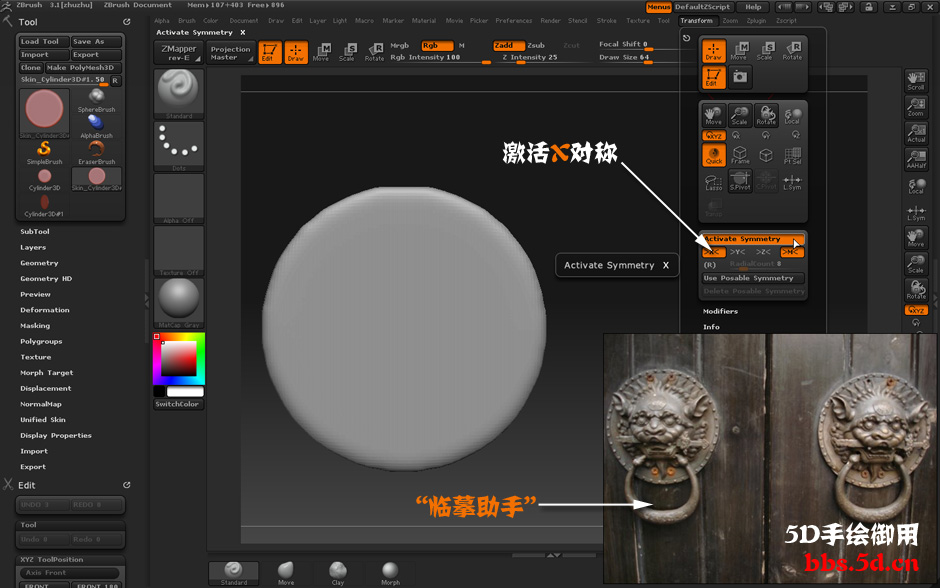The image size is (940, 588).
Task: Pick the Cylinder3D tool icon
Action: 44,179
